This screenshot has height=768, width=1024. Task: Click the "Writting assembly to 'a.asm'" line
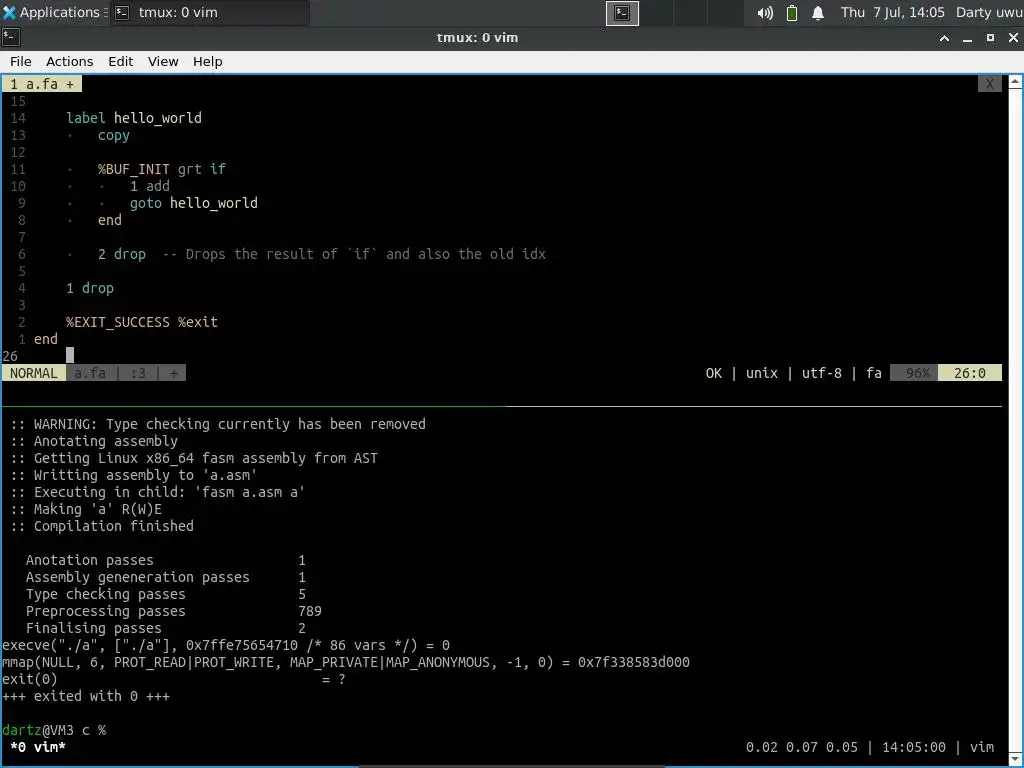coord(133,475)
